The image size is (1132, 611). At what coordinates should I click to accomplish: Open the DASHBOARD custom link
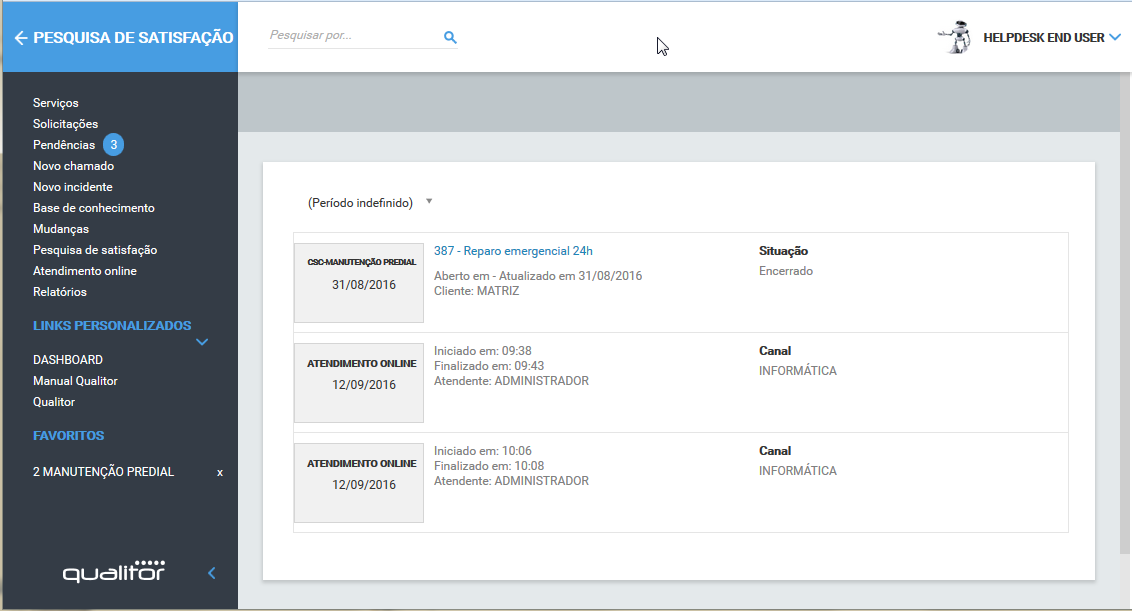pyautogui.click(x=67, y=360)
